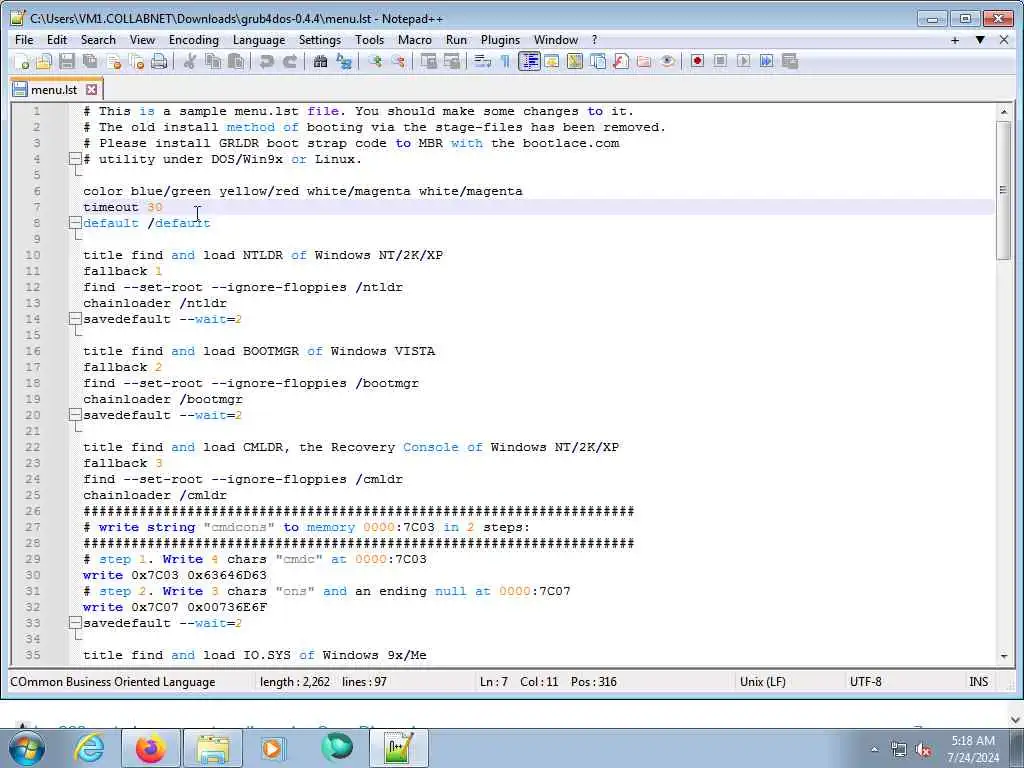Click the muted volume tray icon
The image size is (1024, 768).
923,750
